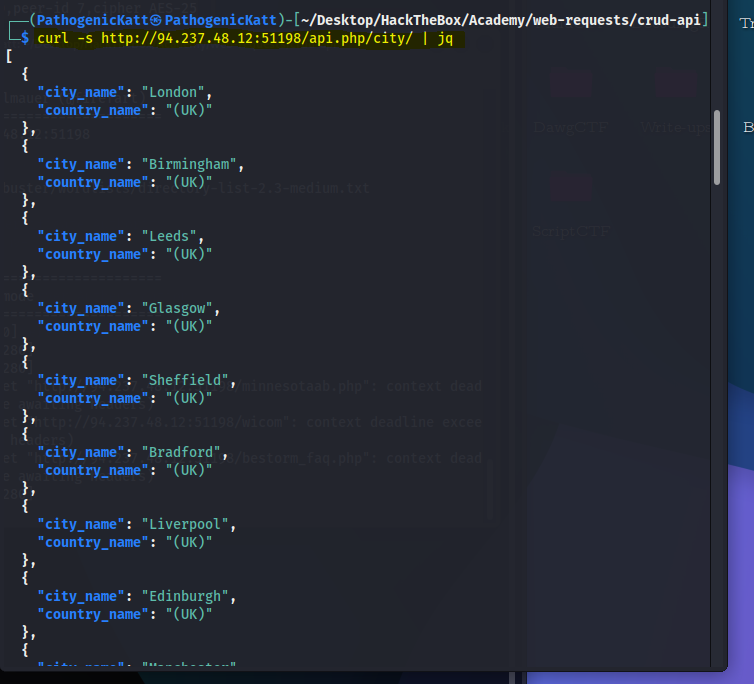This screenshot has height=684, width=754.
Task: Click the URL http://94.237.48.12:51198/api.php/city/
Action: point(257,38)
